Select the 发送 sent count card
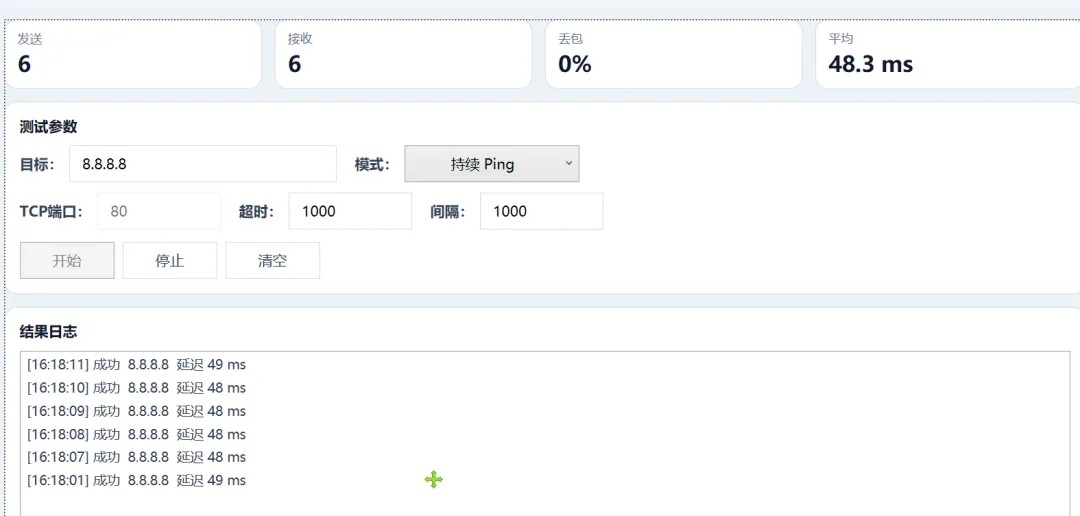The width and height of the screenshot is (1080, 516). click(x=134, y=54)
